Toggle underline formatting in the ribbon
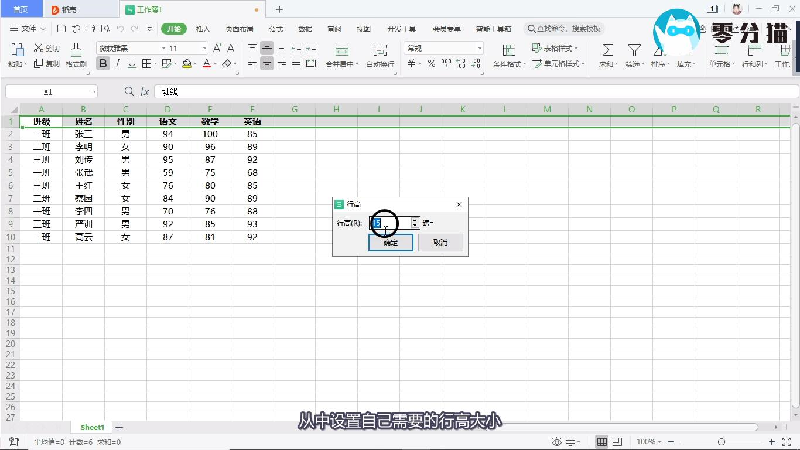Screen dimensions: 800x450 132,64
